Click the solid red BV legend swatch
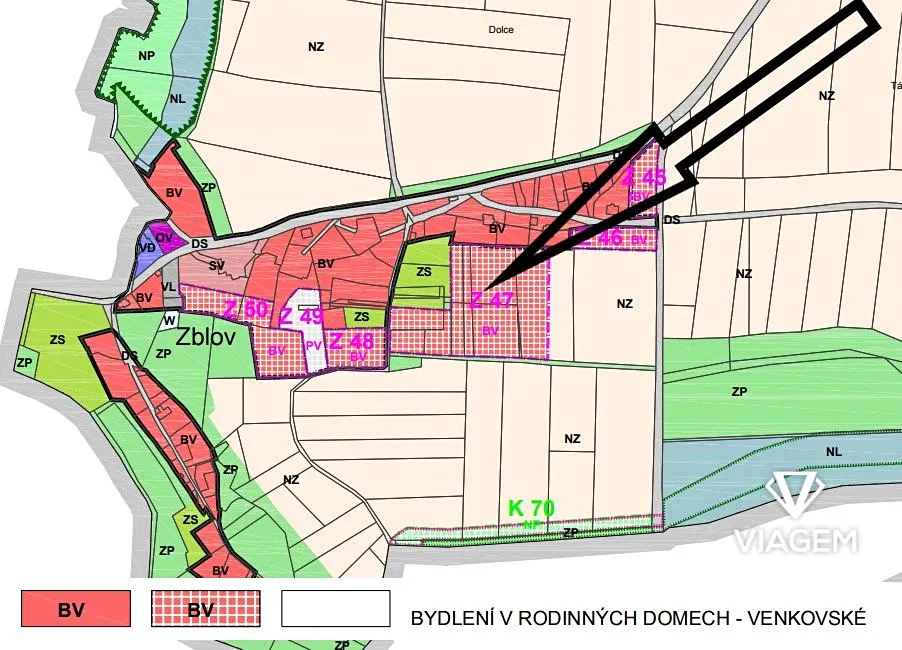Image resolution: width=902 pixels, height=650 pixels. click(77, 608)
